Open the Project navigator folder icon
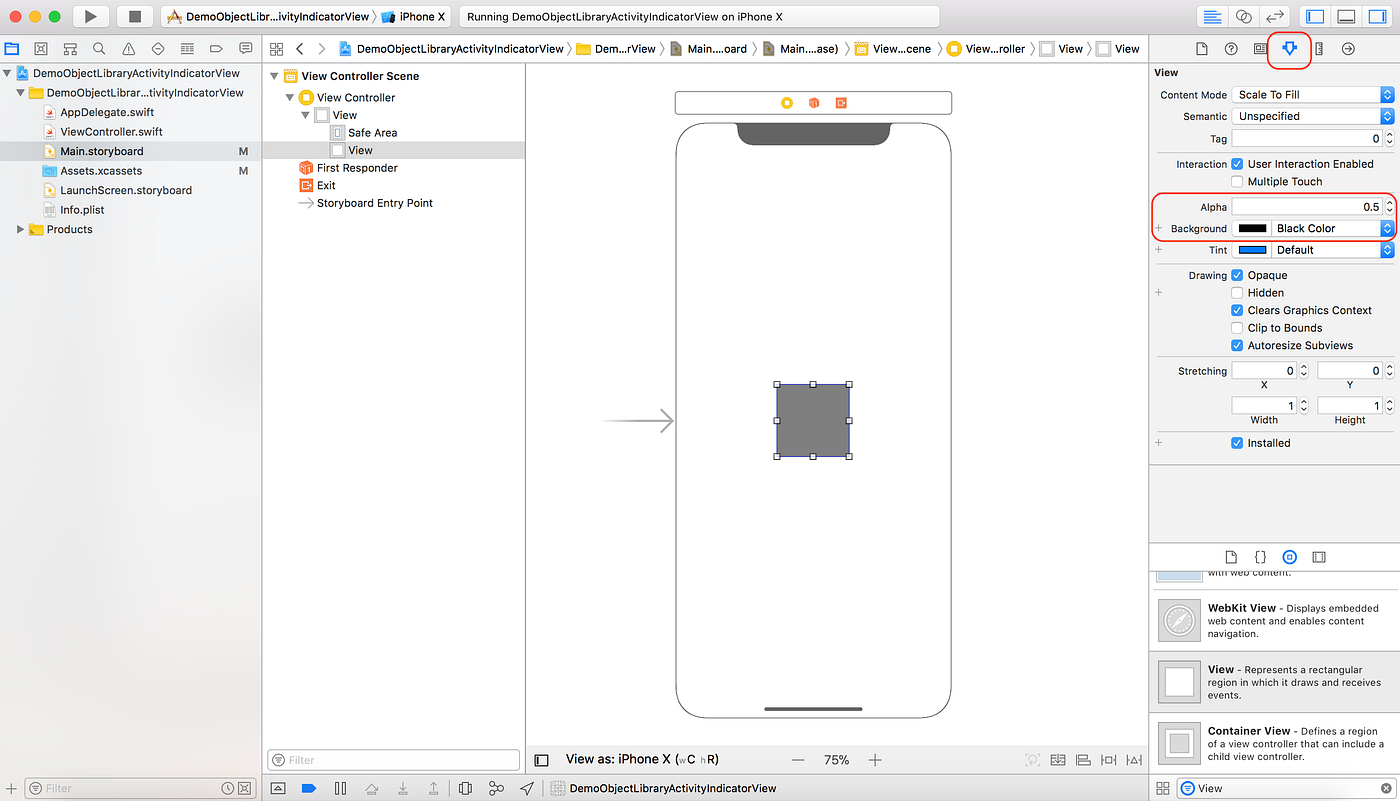The image size is (1400, 801). click(x=12, y=48)
